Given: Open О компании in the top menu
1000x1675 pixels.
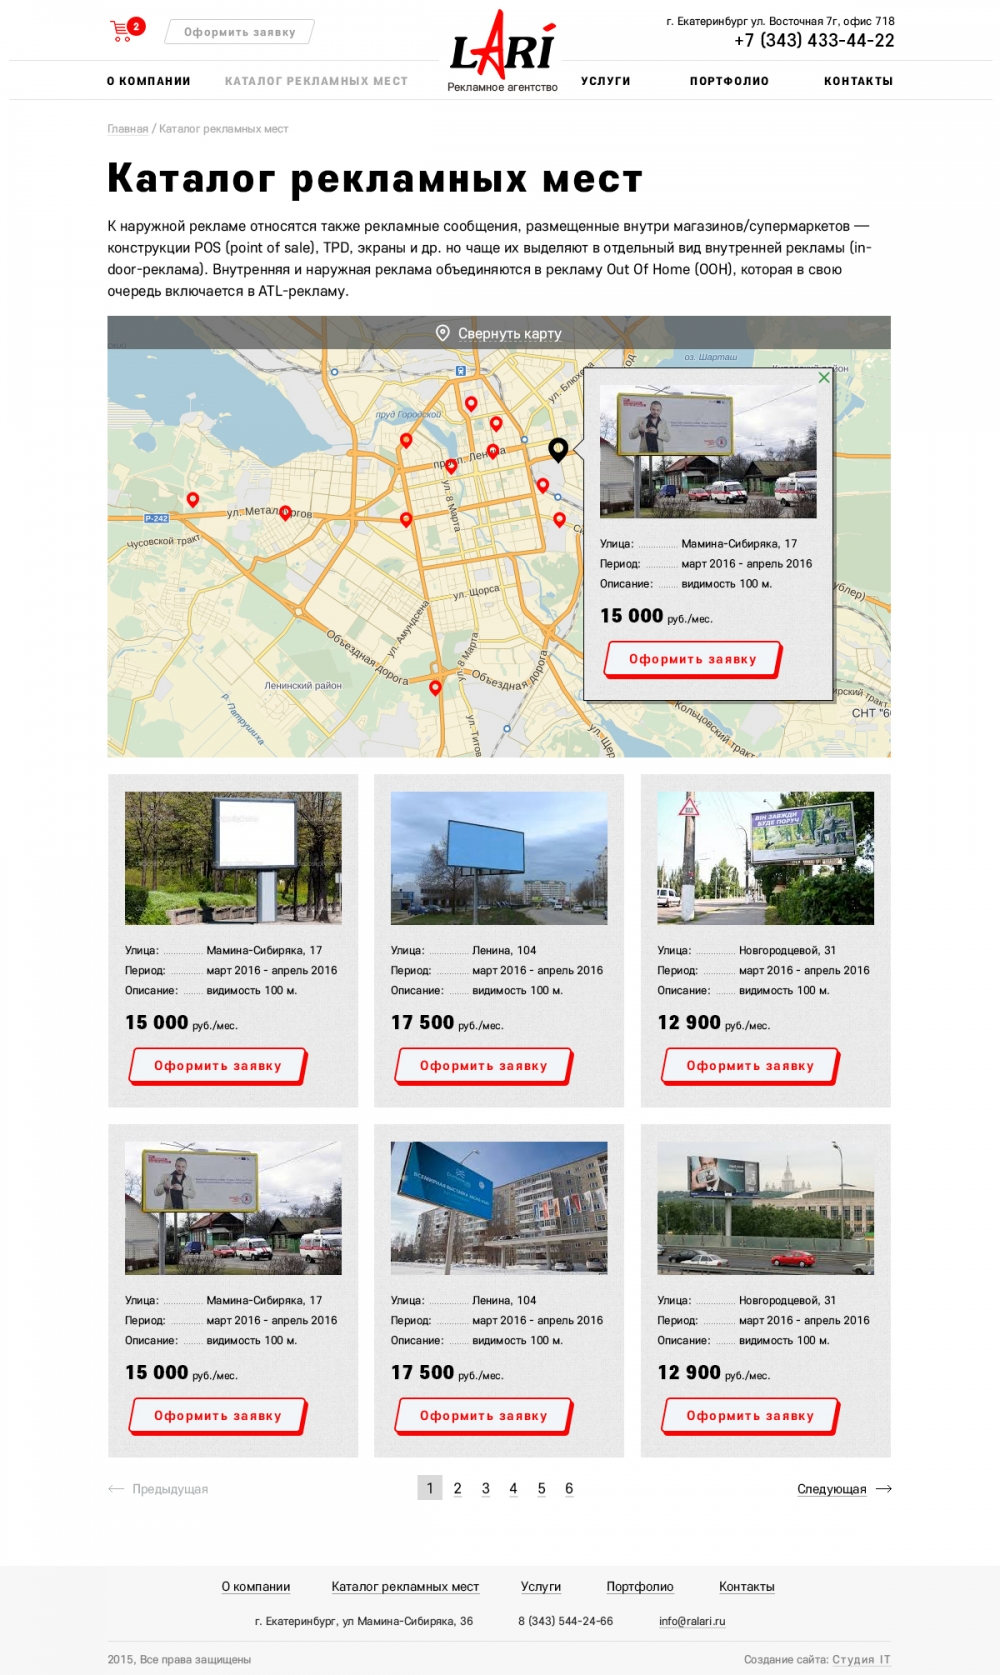Looking at the screenshot, I should coord(149,81).
